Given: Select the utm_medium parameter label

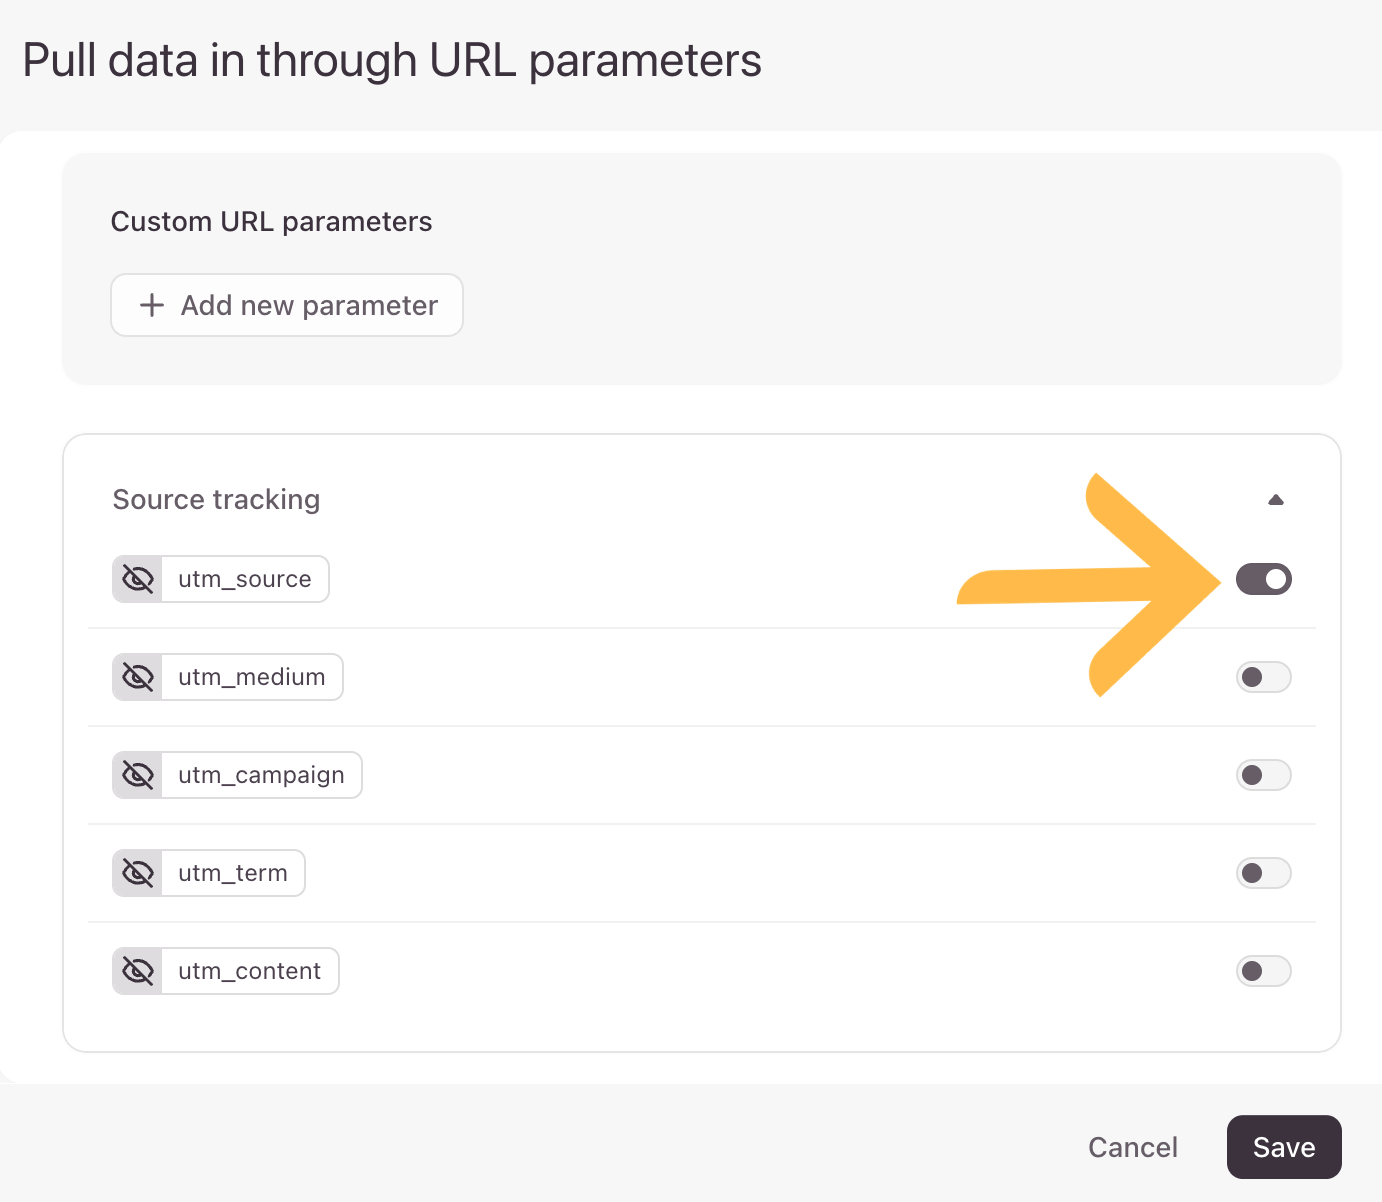Looking at the screenshot, I should 252,677.
